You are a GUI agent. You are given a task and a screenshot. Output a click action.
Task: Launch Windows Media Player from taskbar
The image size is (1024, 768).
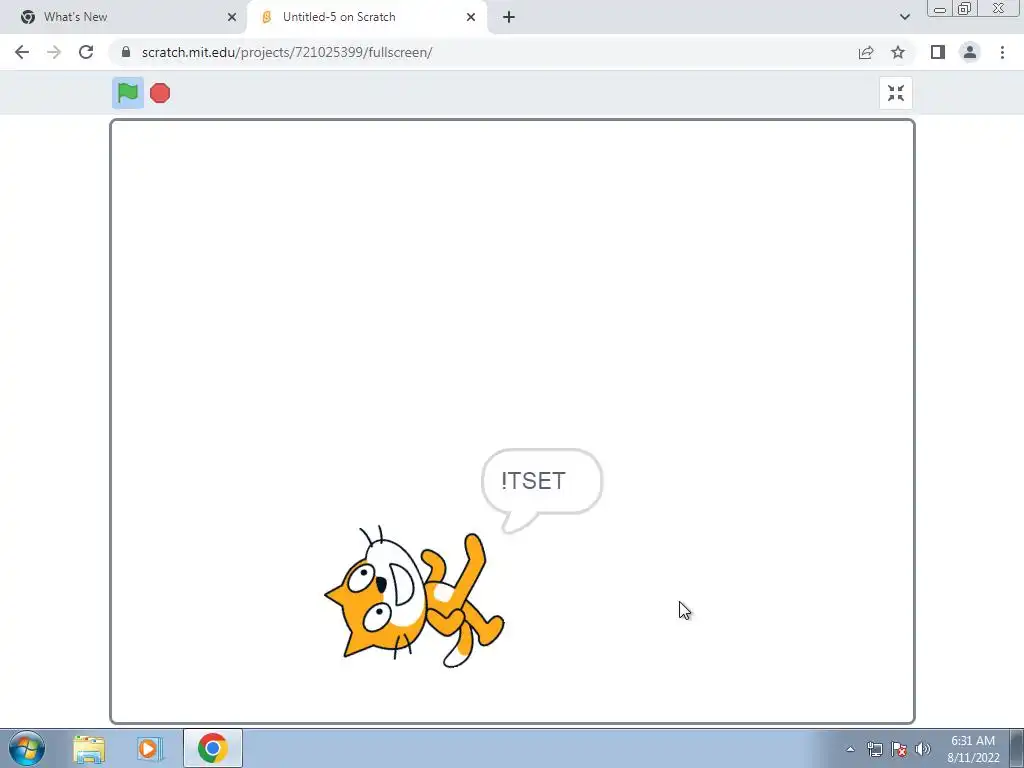(150, 749)
